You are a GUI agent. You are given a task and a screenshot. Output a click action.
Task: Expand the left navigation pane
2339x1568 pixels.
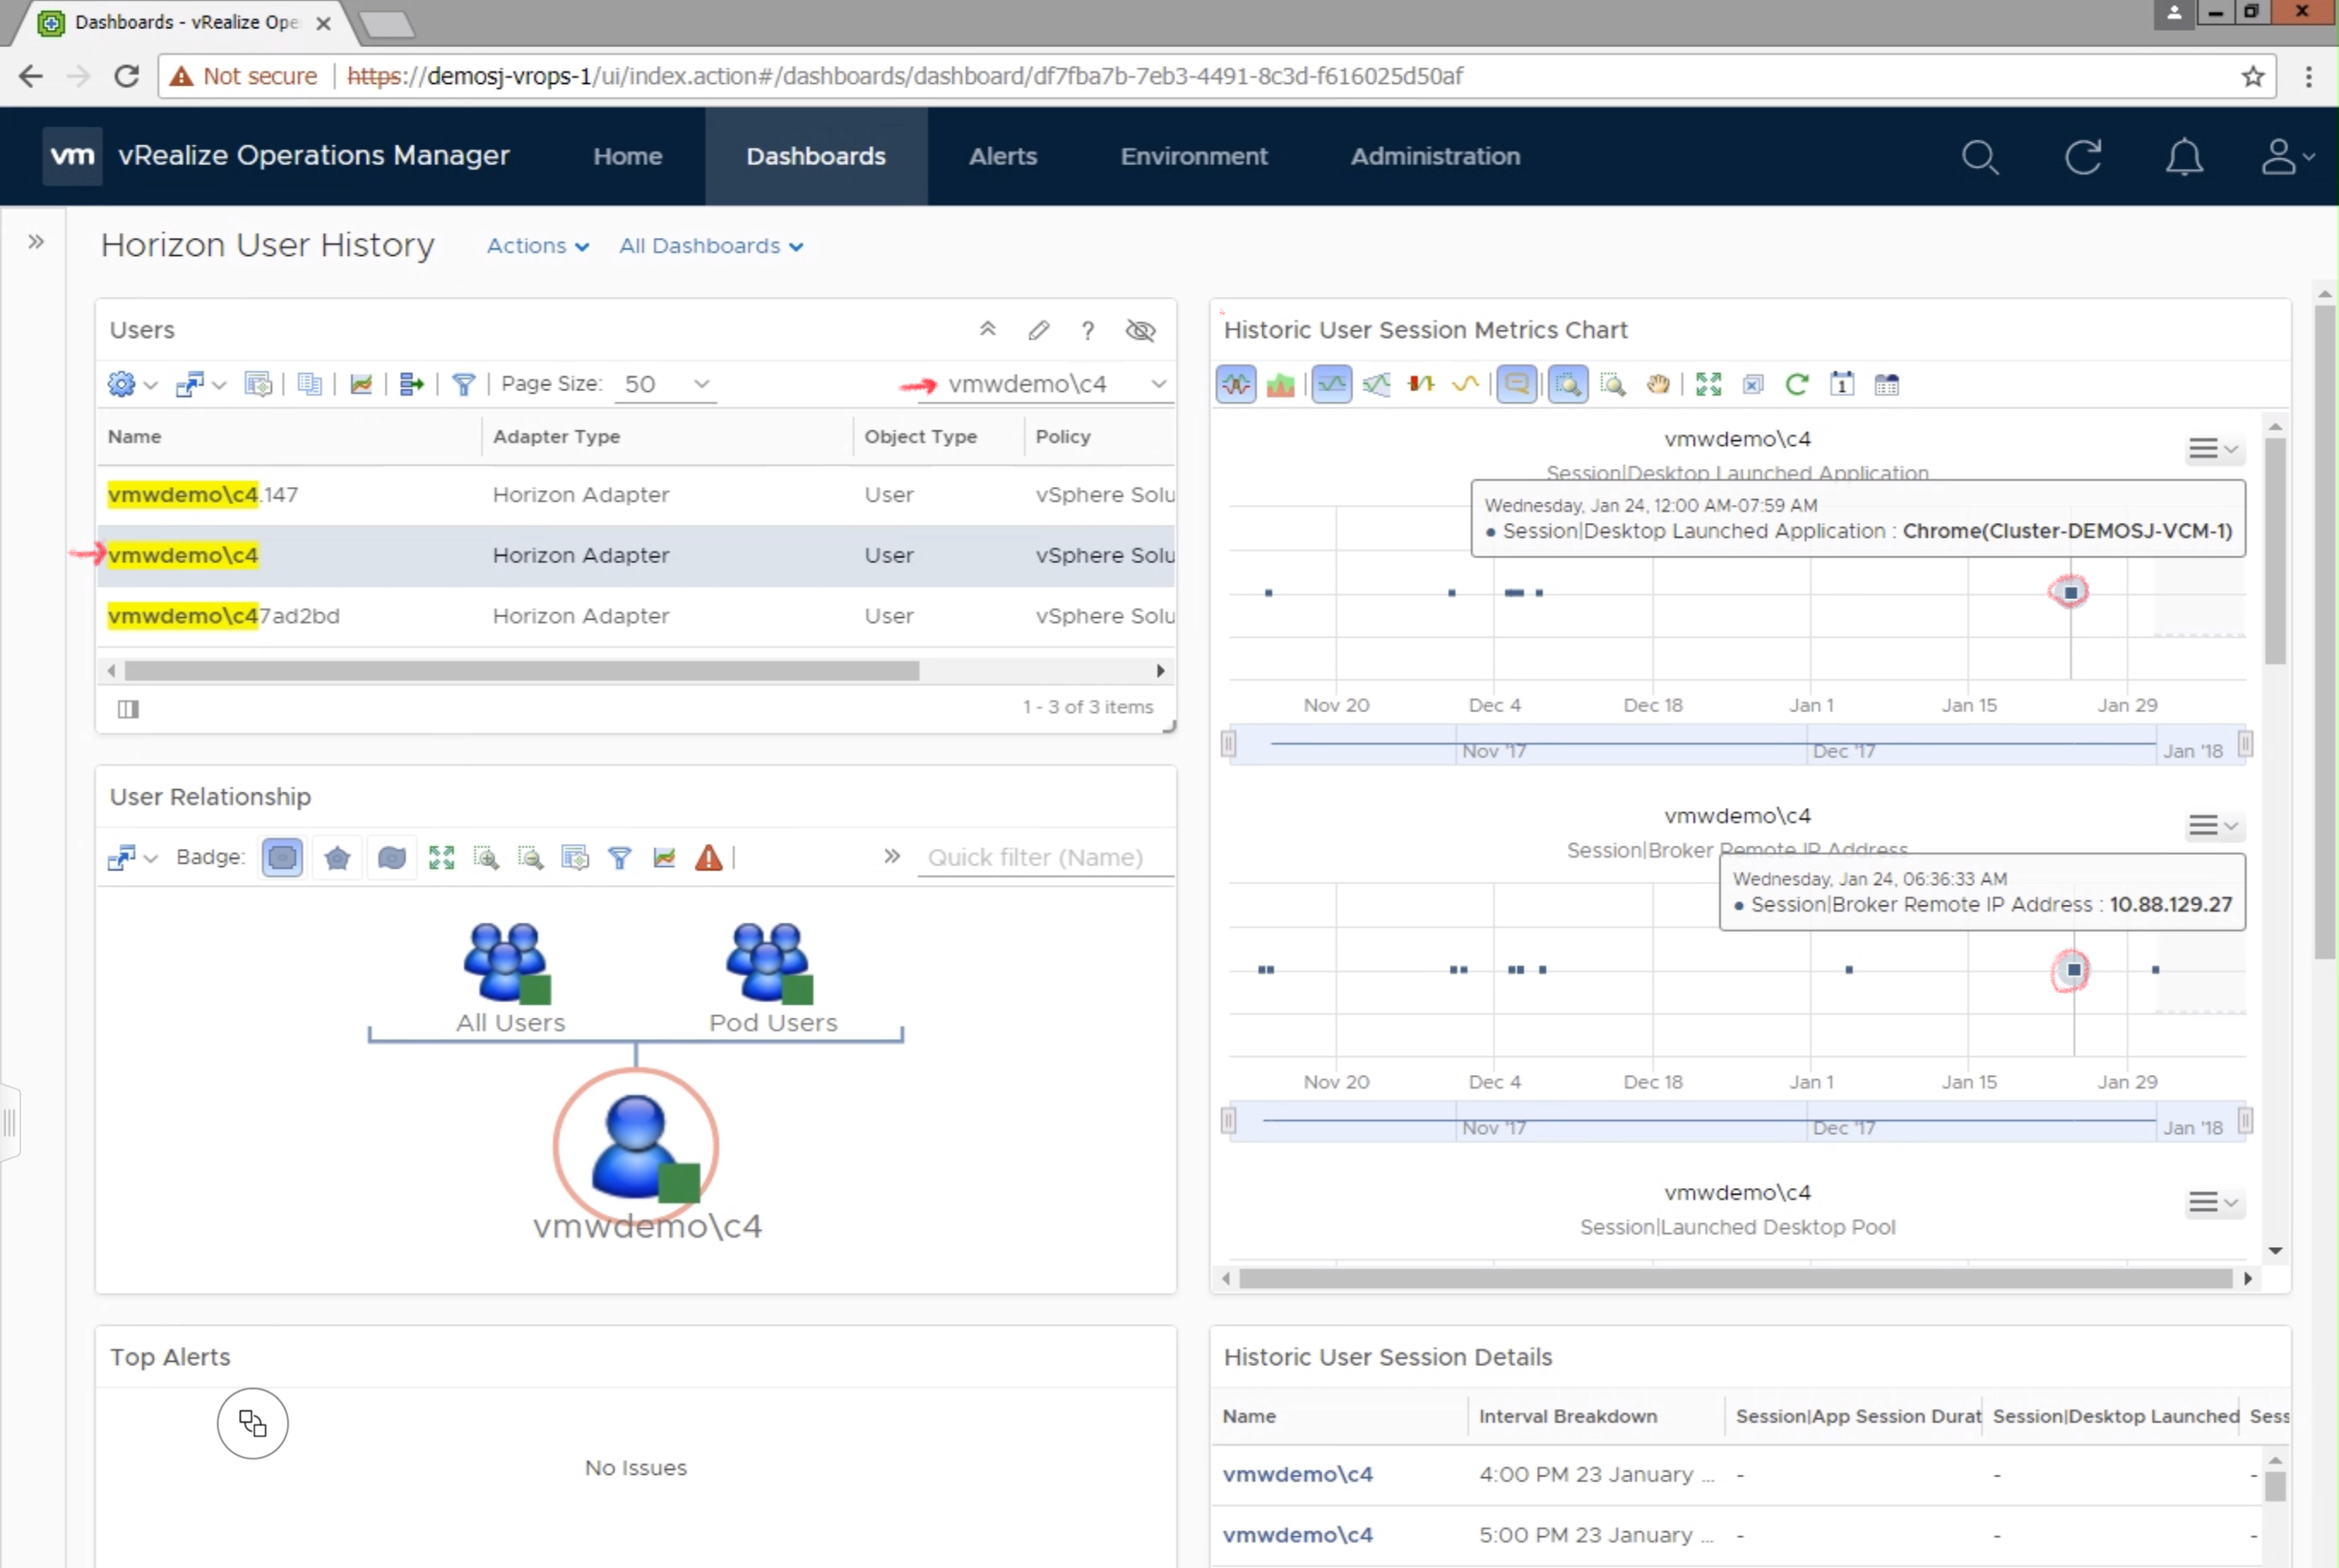click(x=36, y=242)
